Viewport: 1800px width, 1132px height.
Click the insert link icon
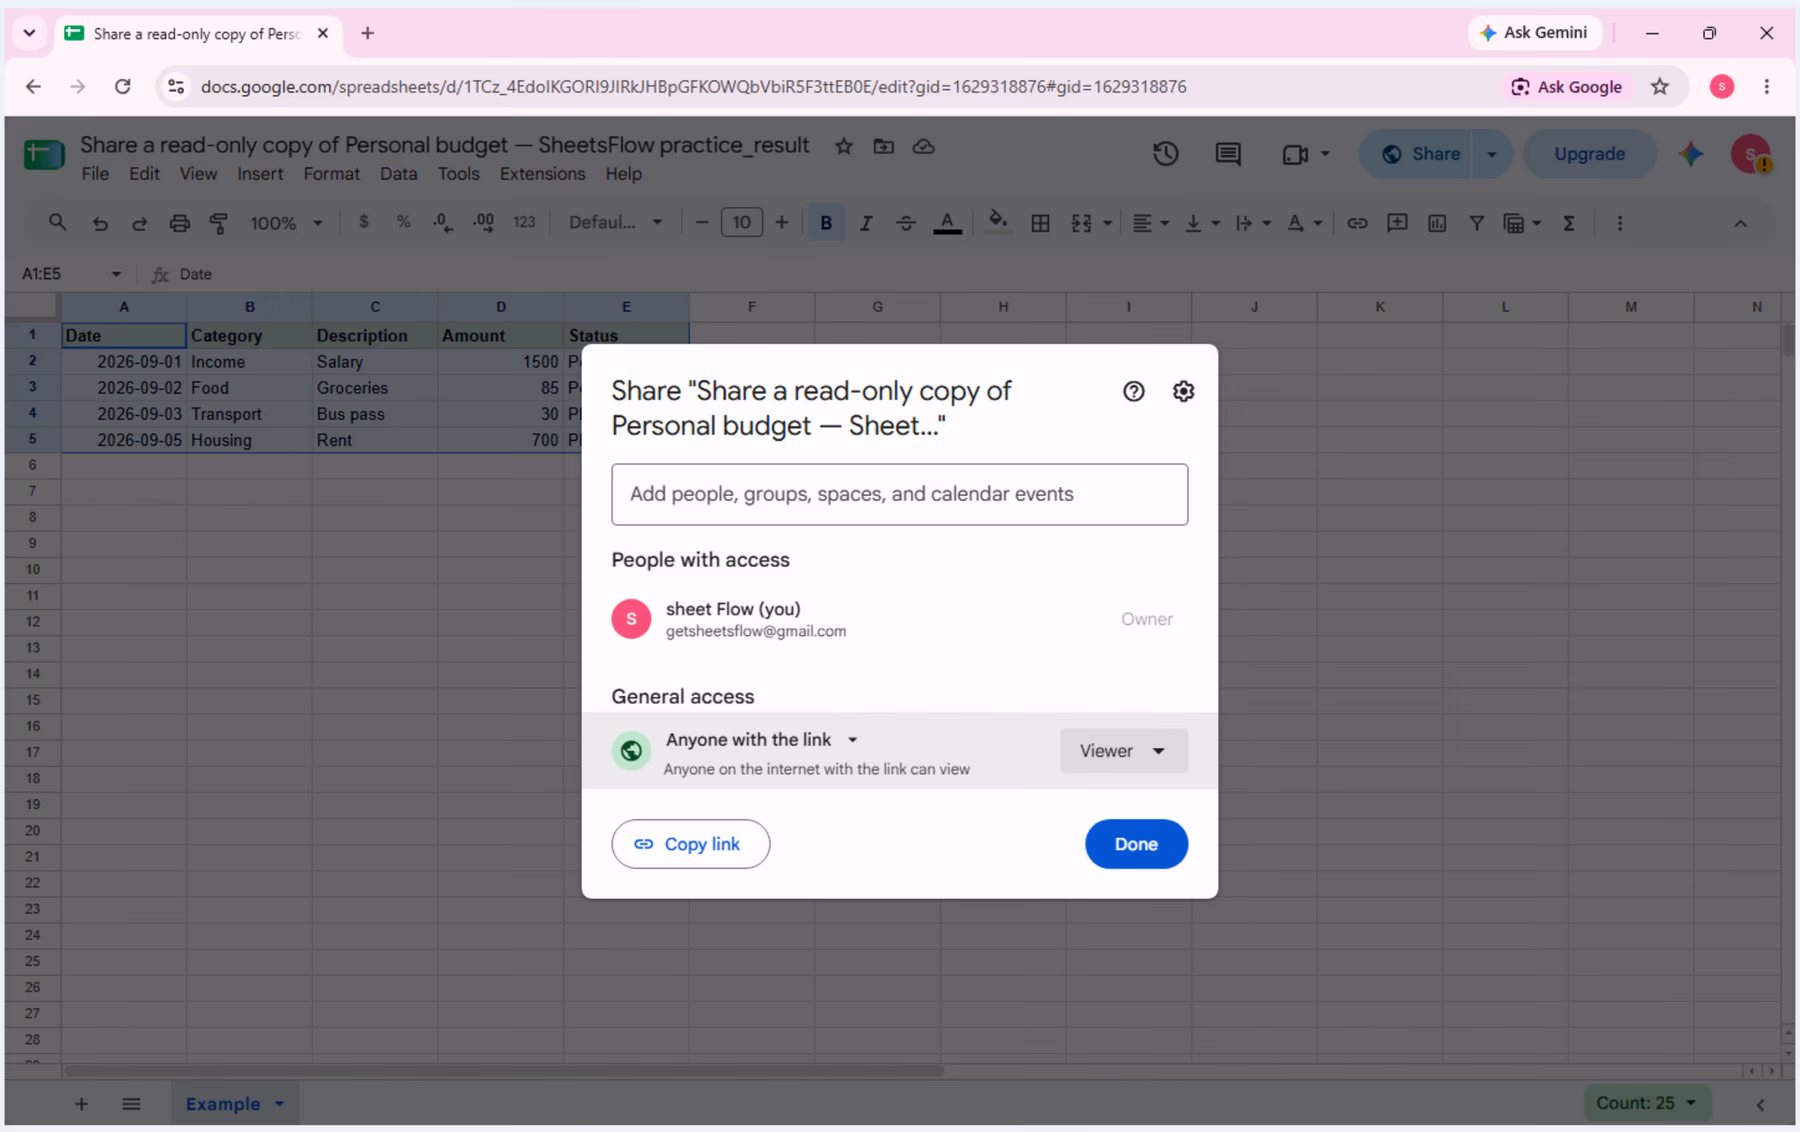[x=1357, y=223]
